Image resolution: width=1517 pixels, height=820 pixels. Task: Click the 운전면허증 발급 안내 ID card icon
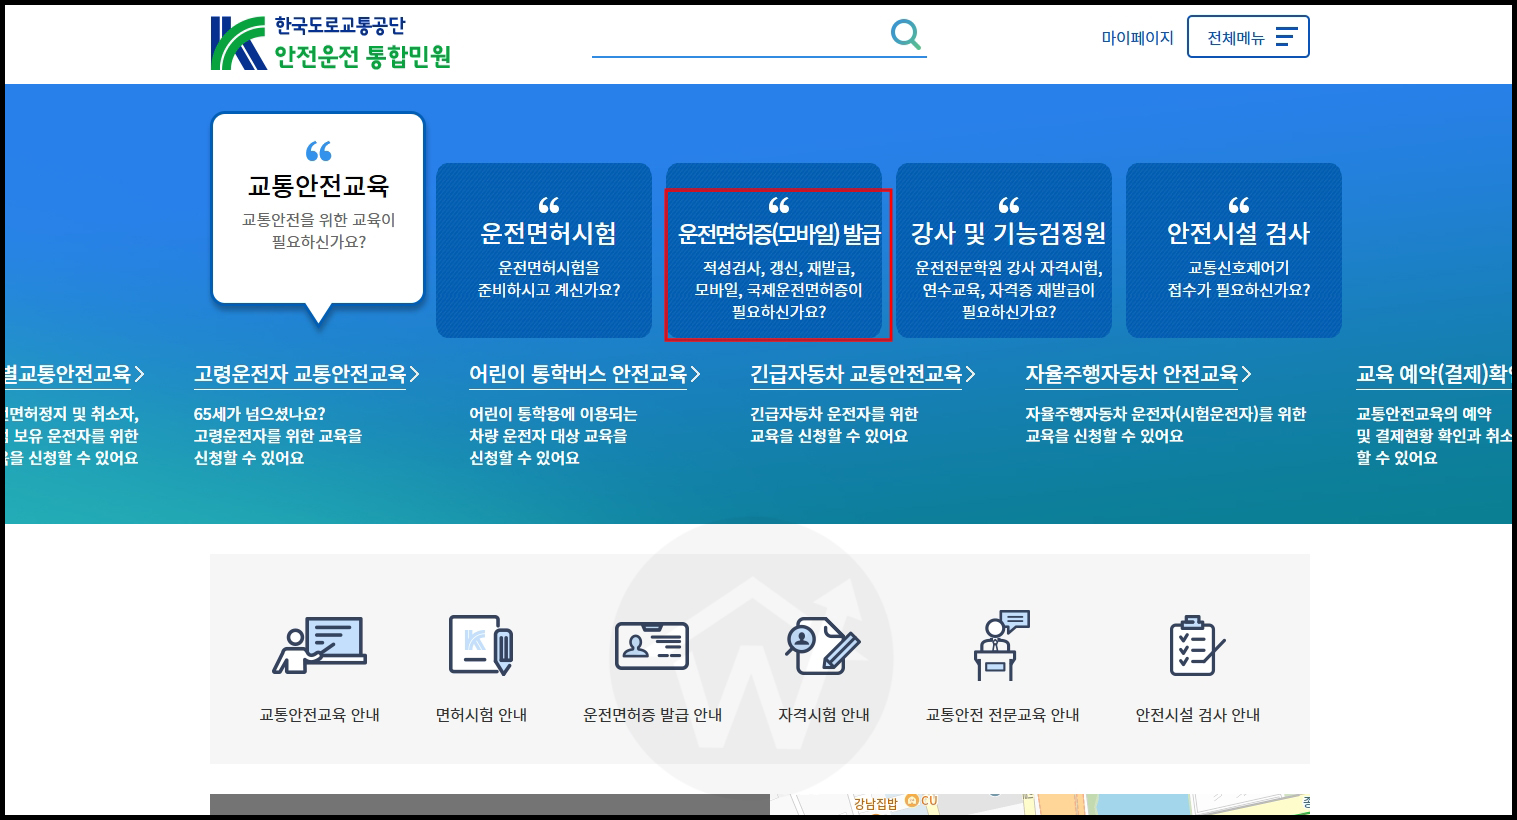651,645
